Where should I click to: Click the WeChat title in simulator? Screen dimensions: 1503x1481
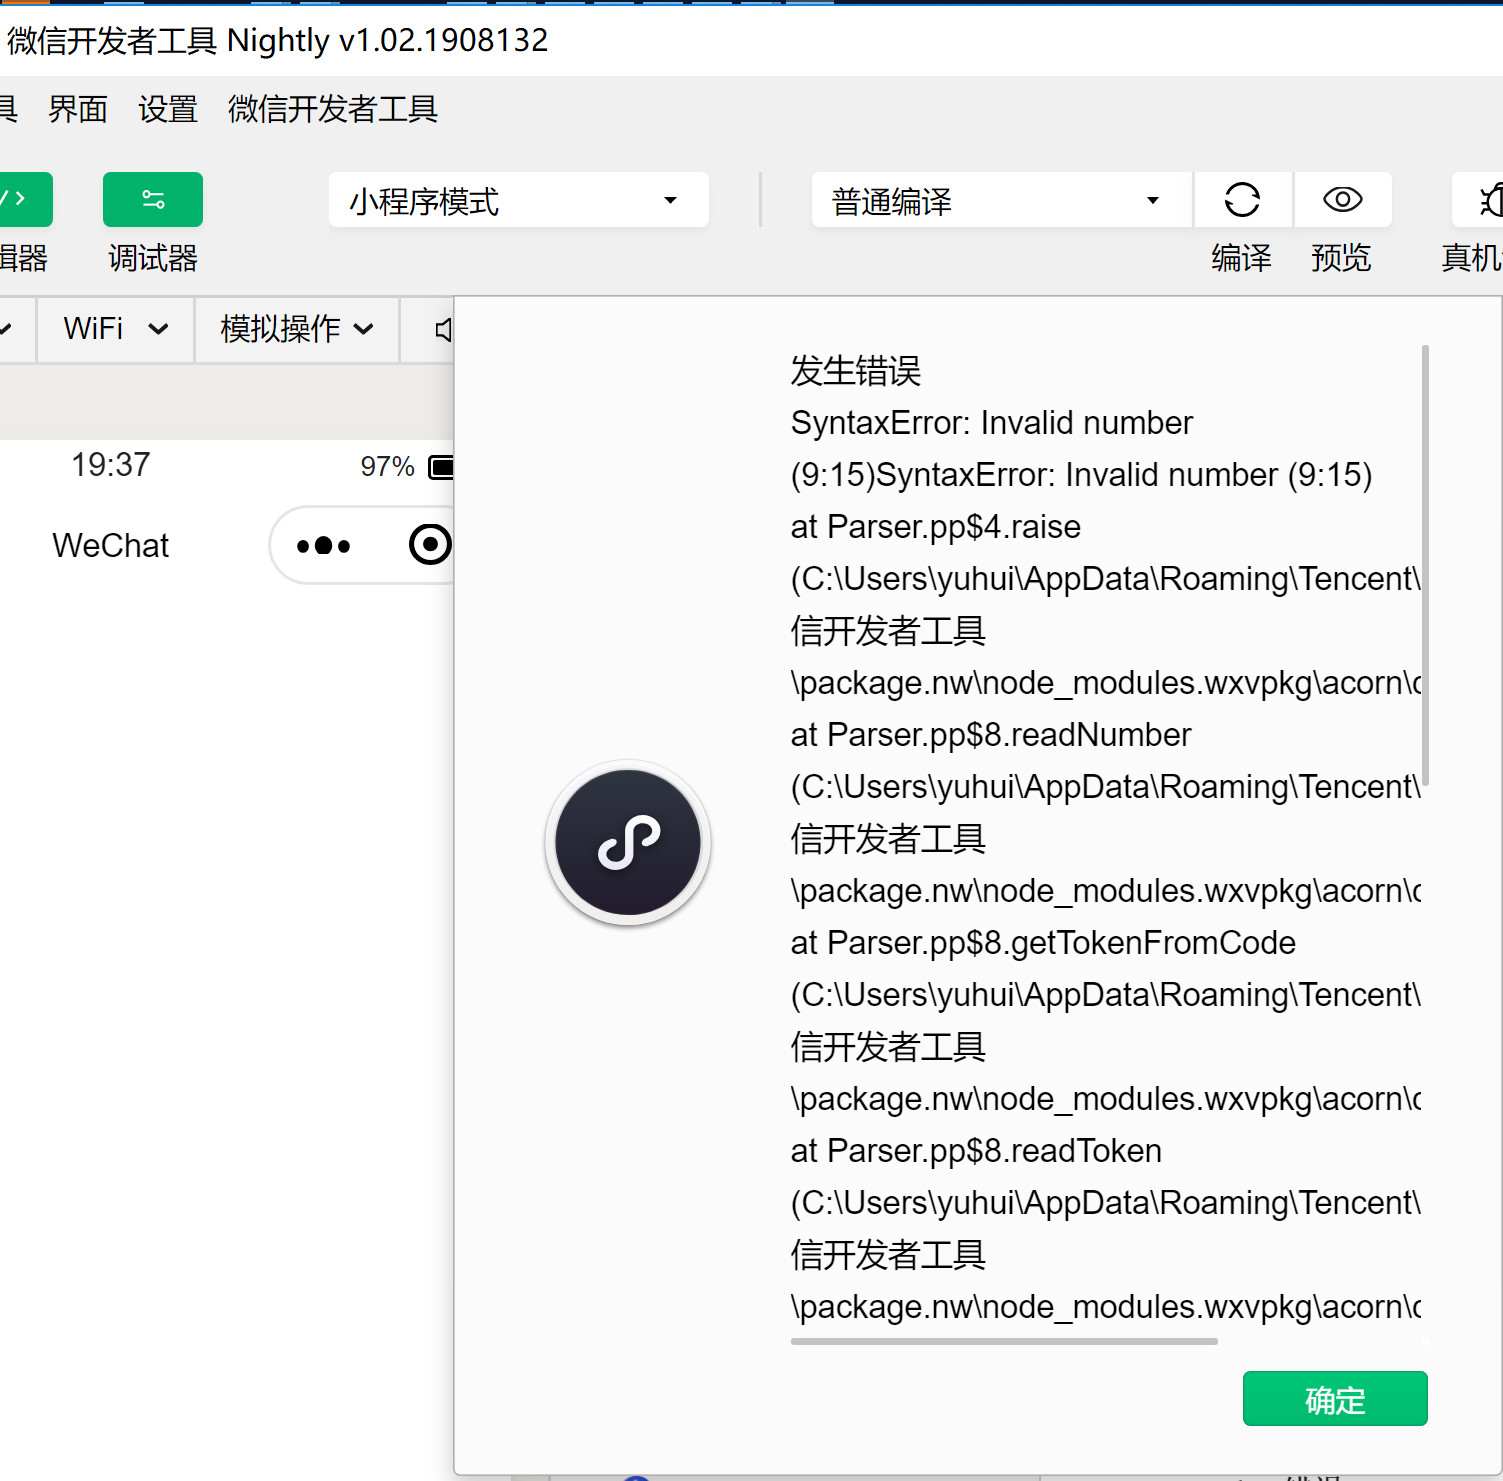111,546
